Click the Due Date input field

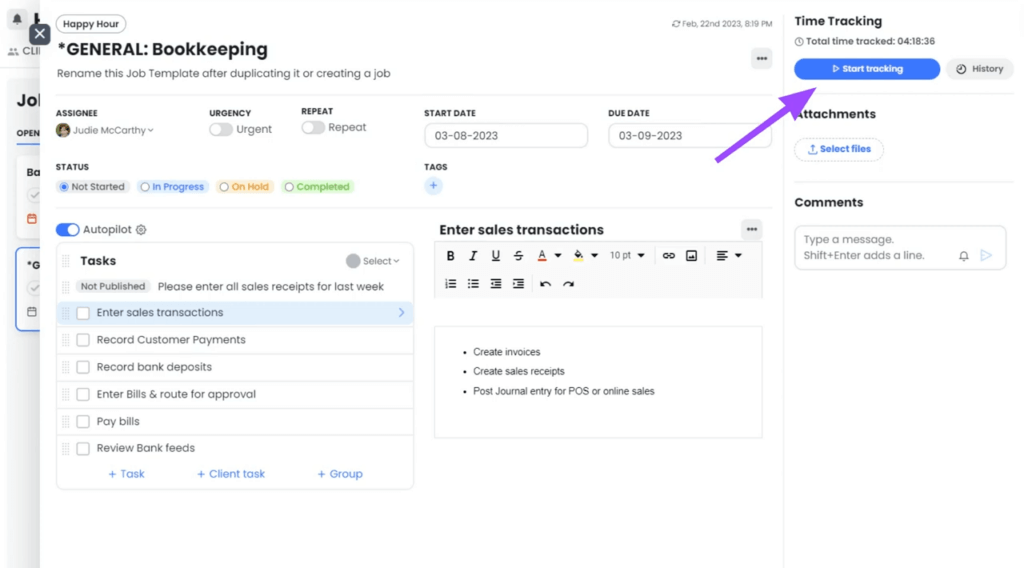(x=689, y=136)
